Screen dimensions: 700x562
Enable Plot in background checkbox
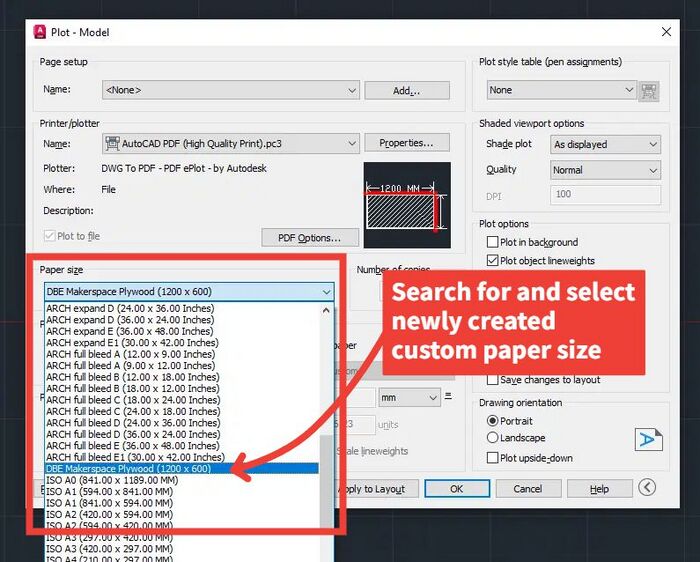tap(492, 242)
